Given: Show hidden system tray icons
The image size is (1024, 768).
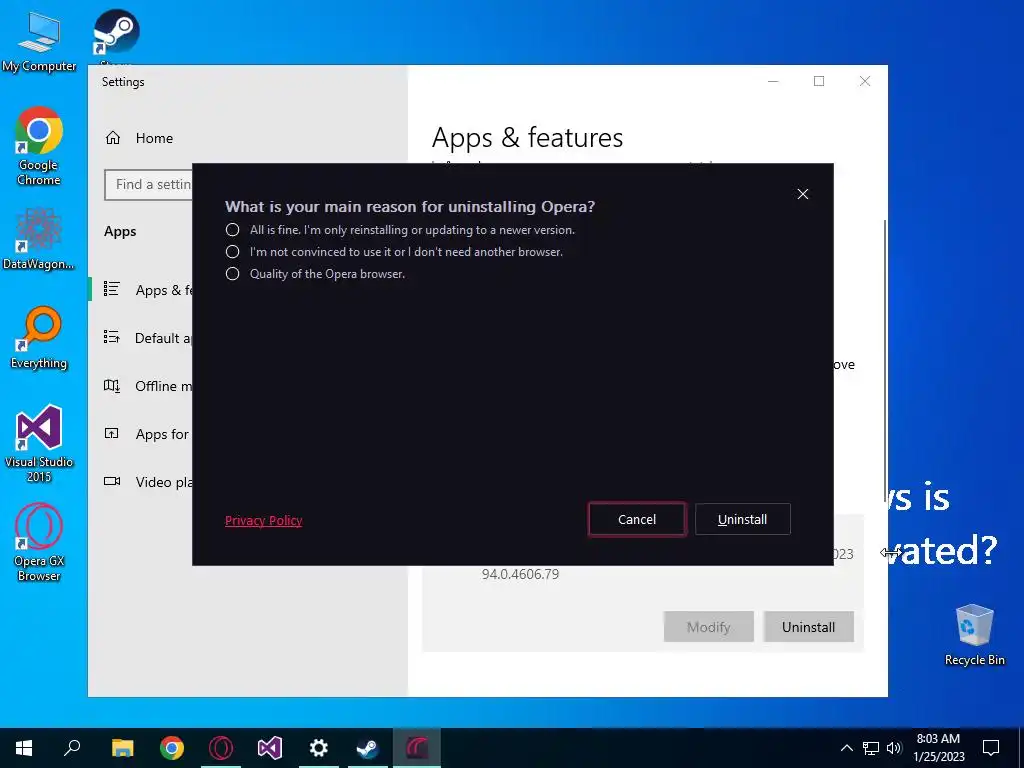Looking at the screenshot, I should 846,748.
